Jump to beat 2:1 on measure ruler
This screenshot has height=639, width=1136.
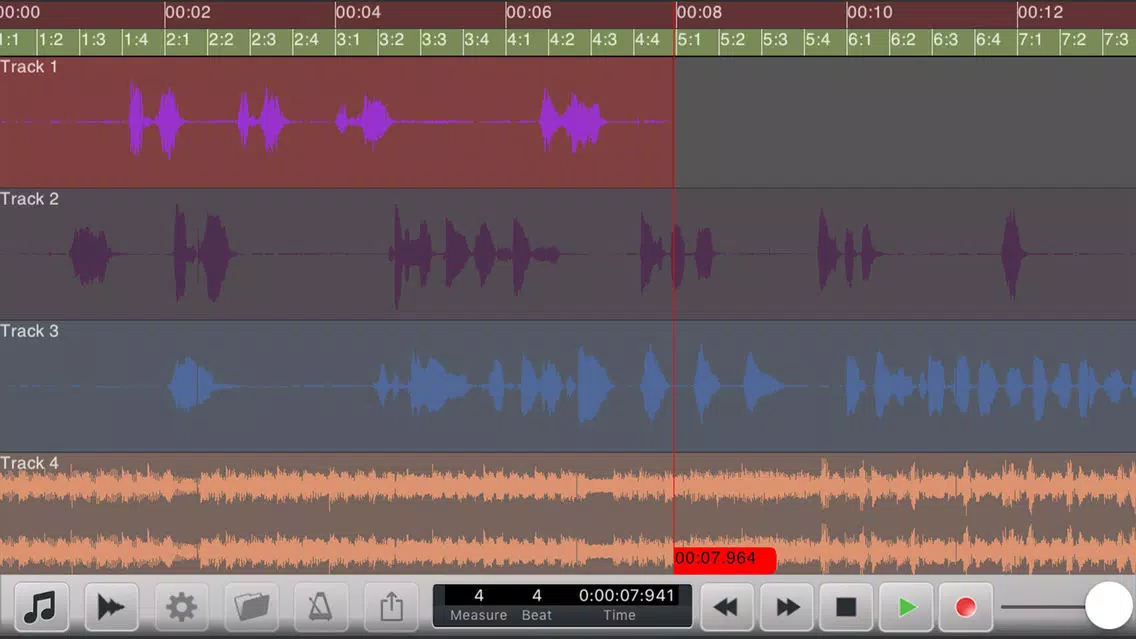pyautogui.click(x=178, y=40)
